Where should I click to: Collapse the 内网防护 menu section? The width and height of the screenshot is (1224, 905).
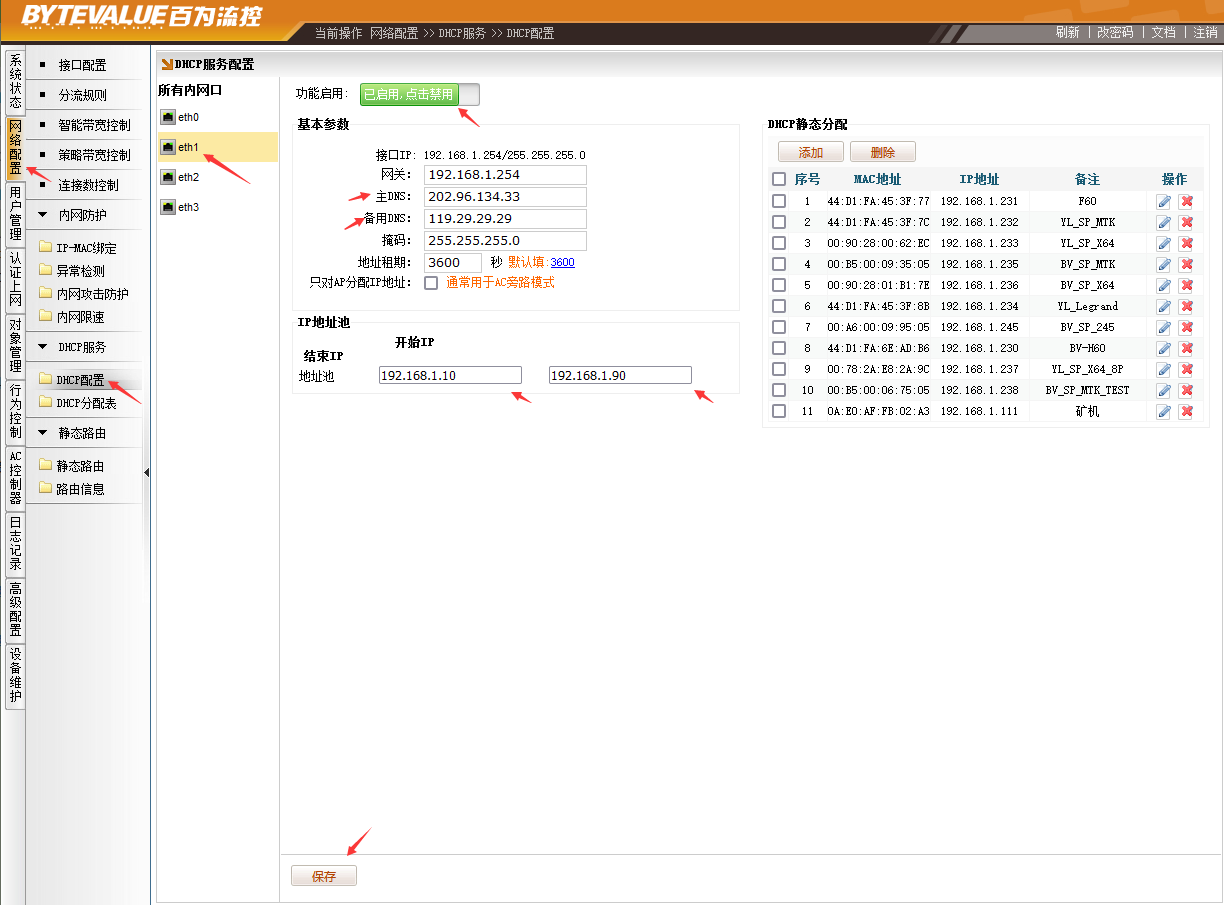pos(43,215)
